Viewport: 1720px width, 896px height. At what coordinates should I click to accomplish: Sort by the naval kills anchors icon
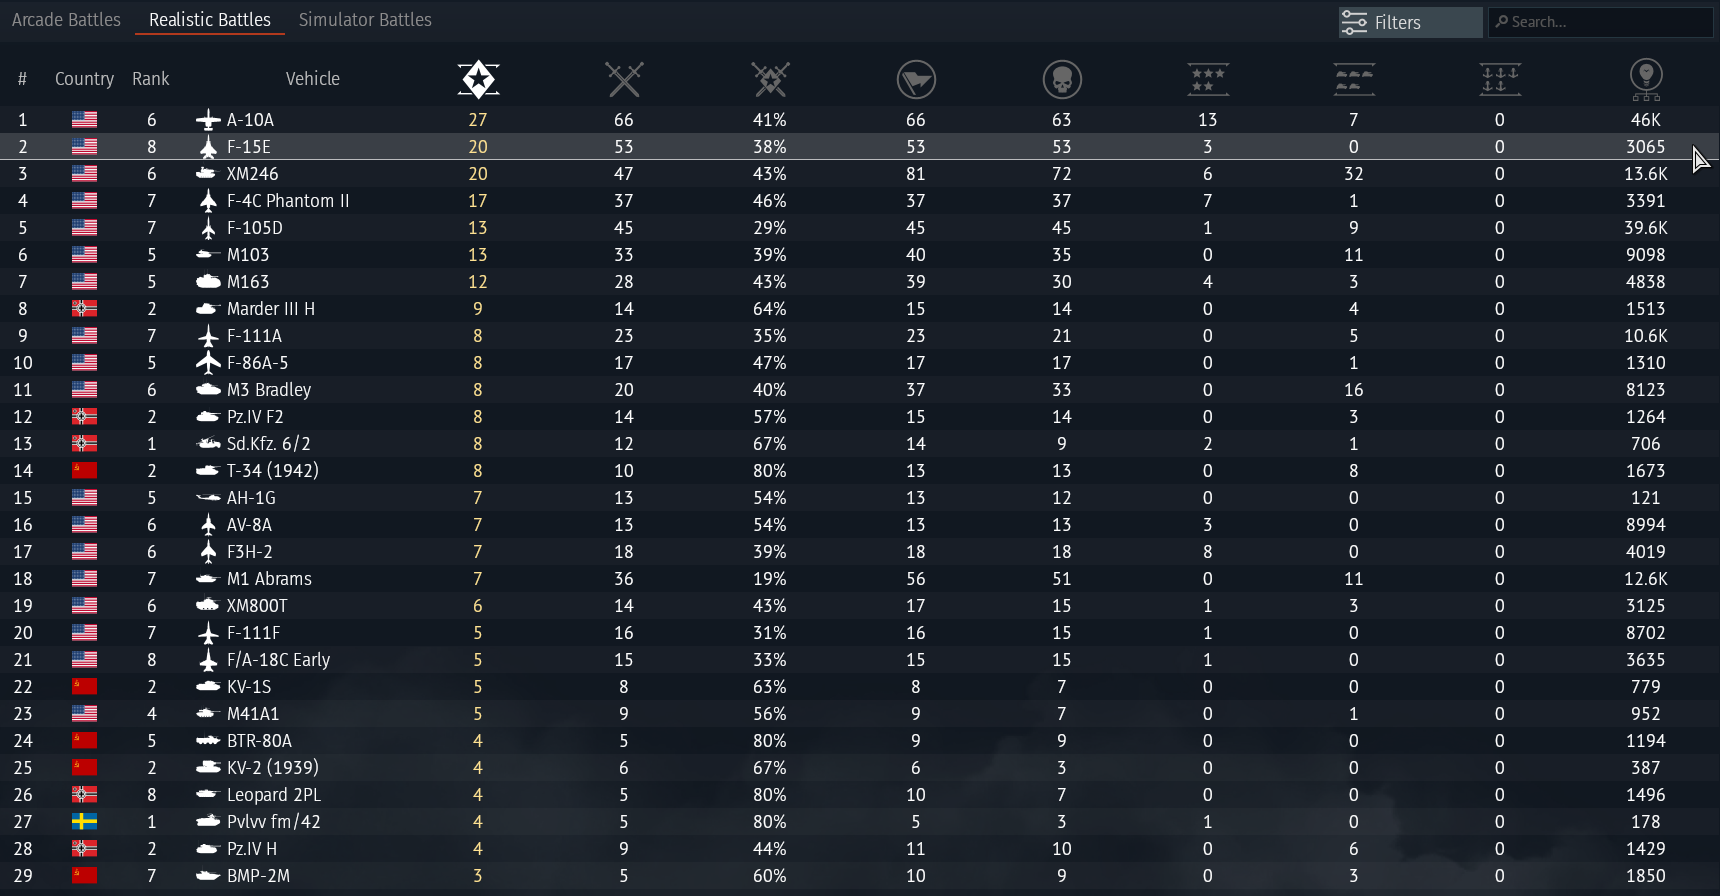tap(1500, 79)
